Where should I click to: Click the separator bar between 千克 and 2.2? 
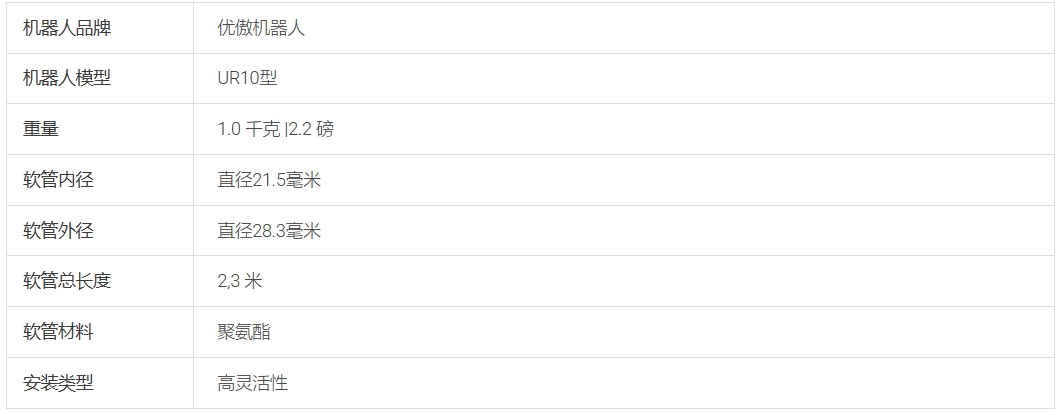(x=285, y=130)
